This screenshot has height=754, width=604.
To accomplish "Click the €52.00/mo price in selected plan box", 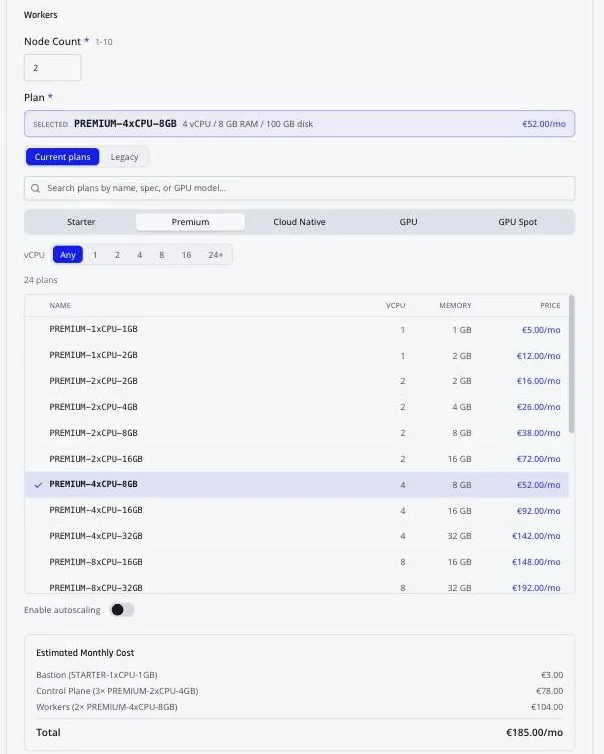I will [544, 124].
